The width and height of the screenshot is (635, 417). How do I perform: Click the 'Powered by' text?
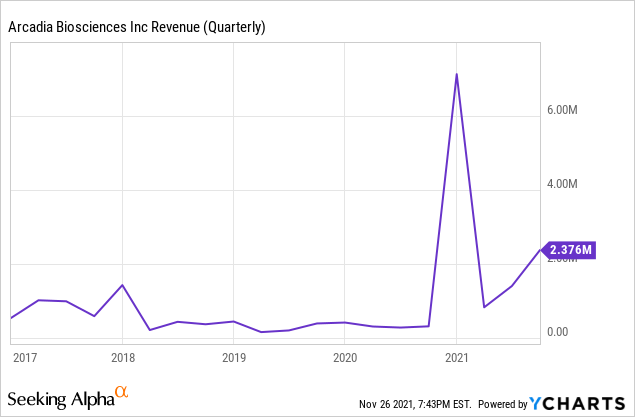tap(503, 404)
